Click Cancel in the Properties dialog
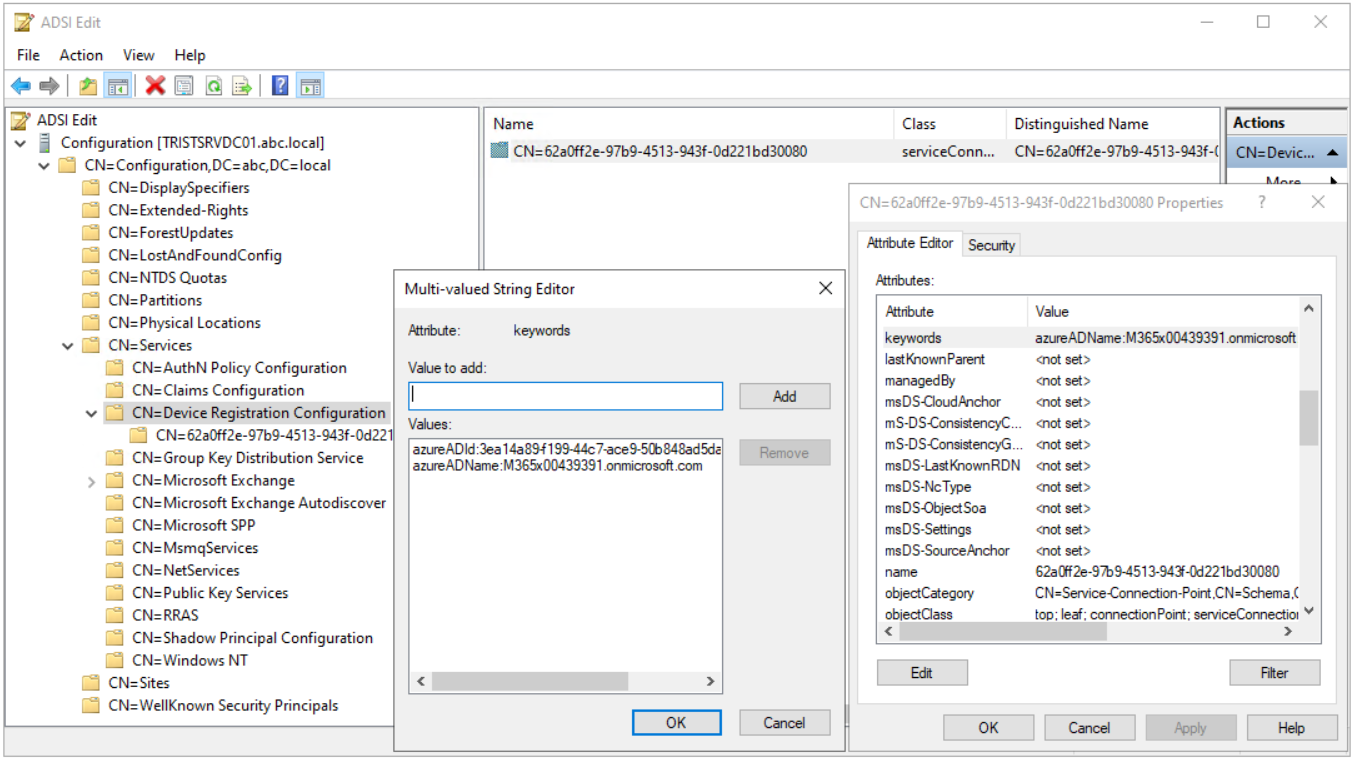 point(1089,728)
